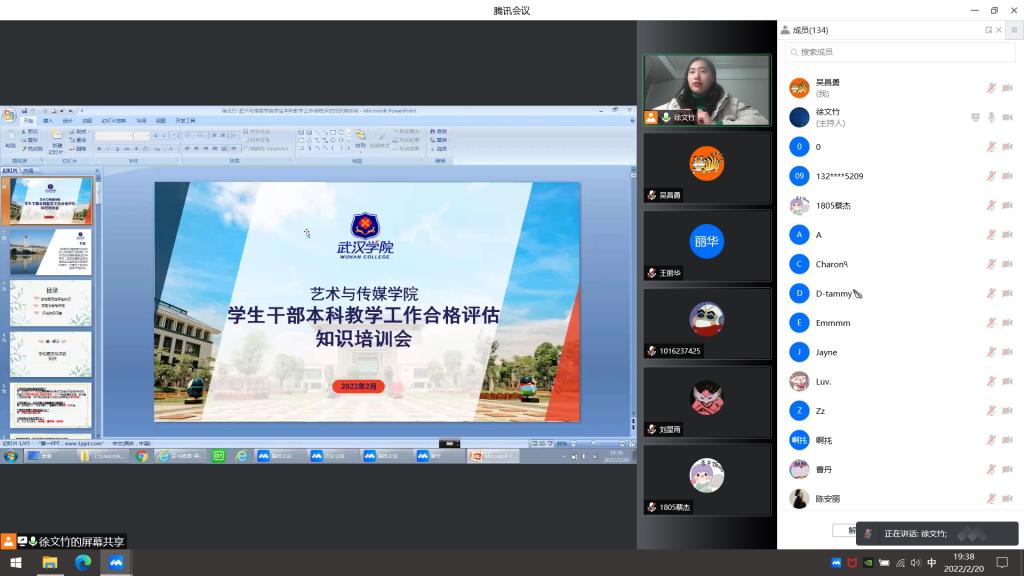
Task: Click the muted mic icon for Emmmm
Action: tap(991, 323)
